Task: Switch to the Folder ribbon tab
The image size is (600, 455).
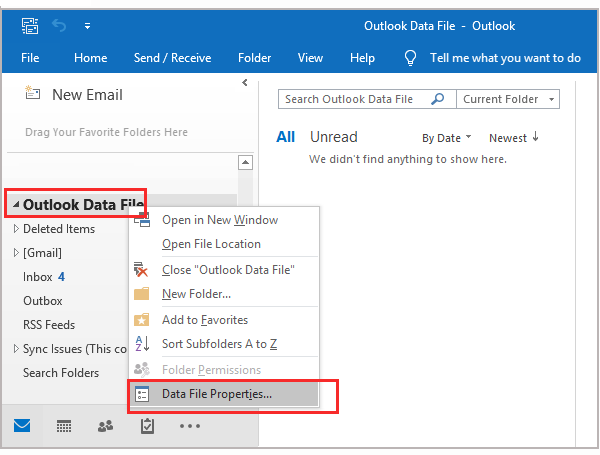Action: tap(254, 58)
